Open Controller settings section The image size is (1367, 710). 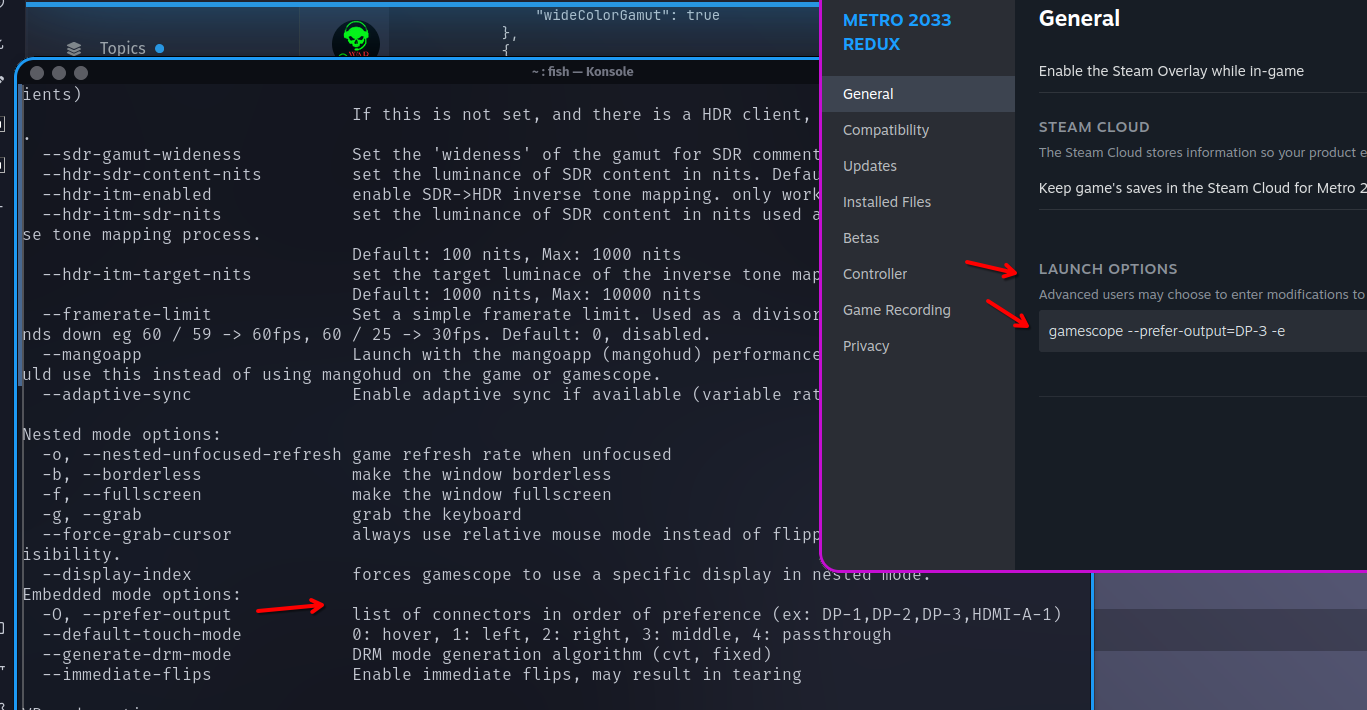875,274
